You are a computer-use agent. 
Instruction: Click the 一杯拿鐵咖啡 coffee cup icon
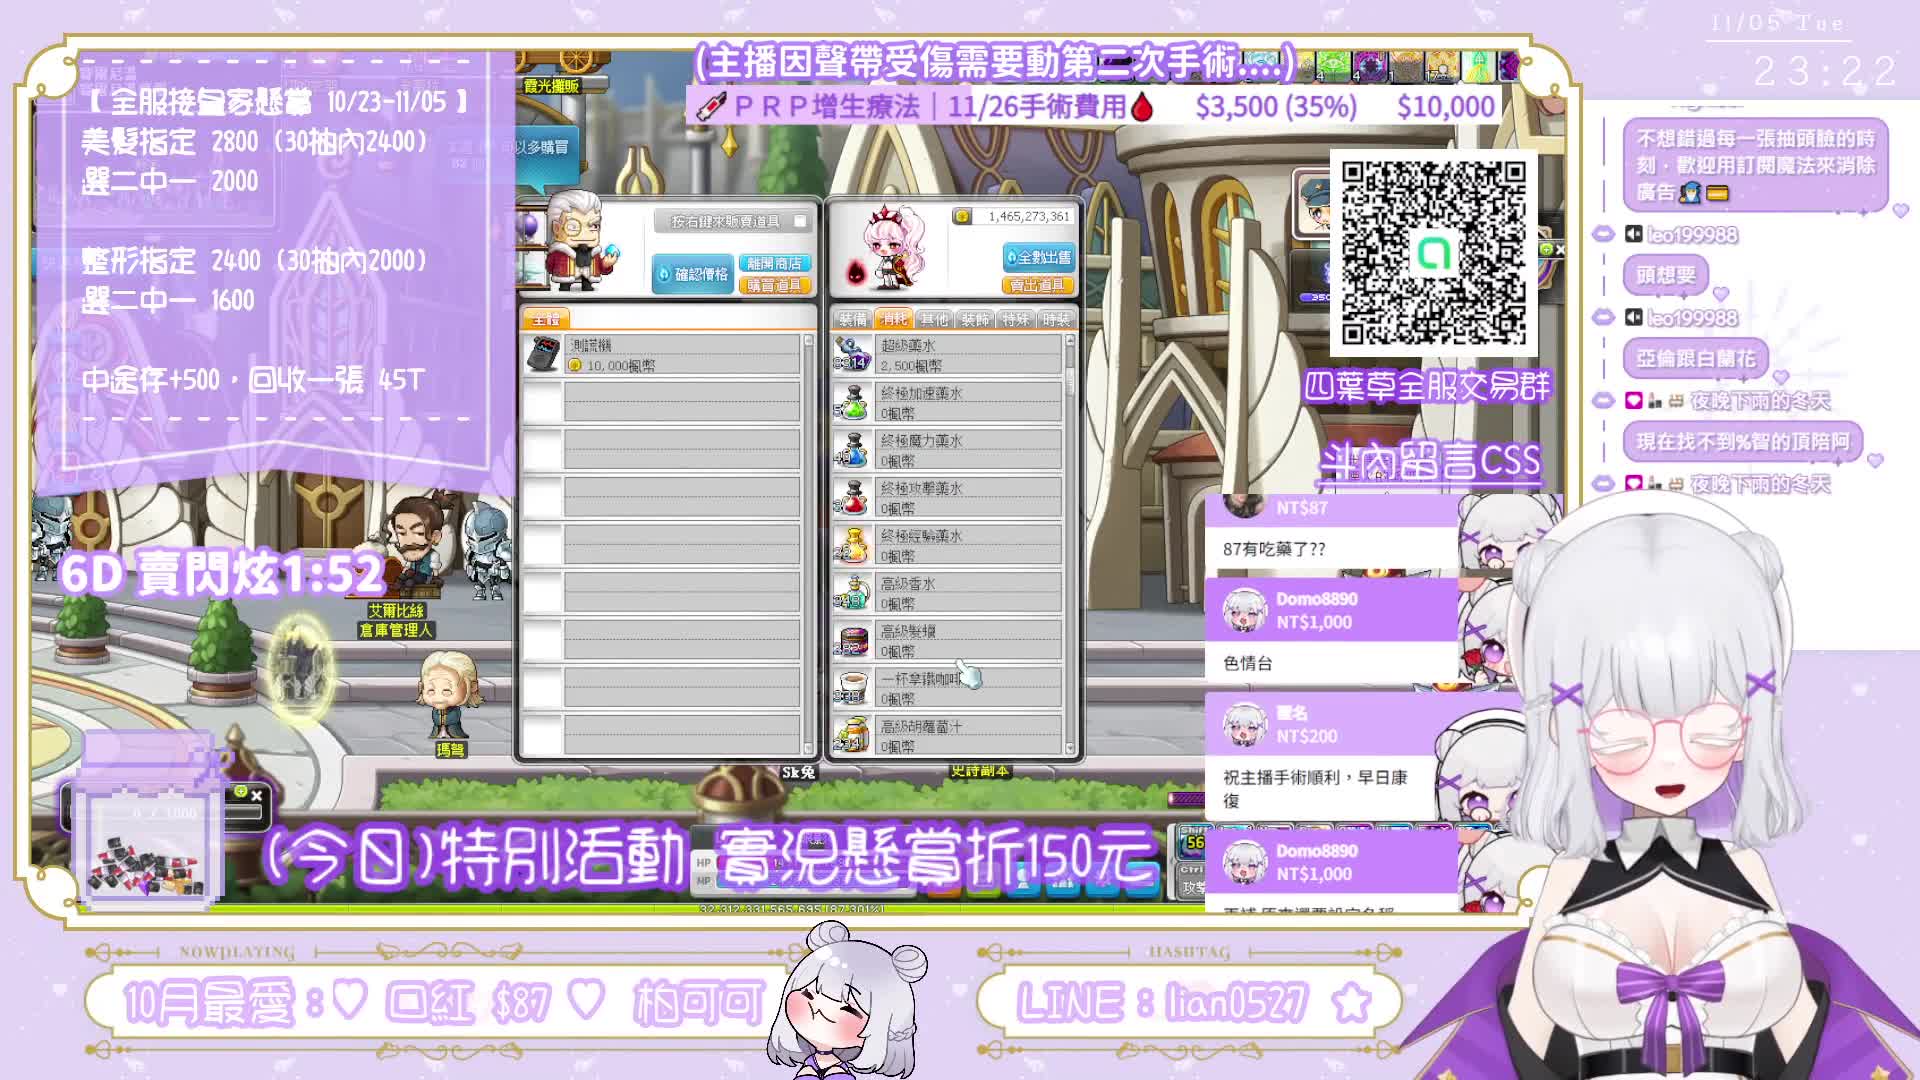pos(851,688)
